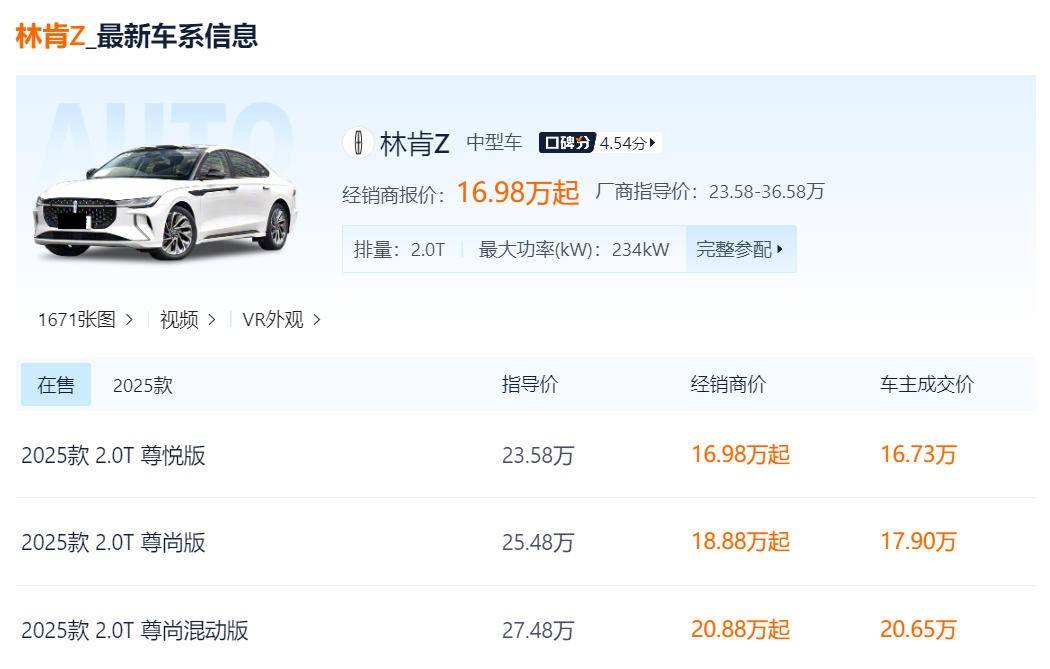Click the 17.90万 owner transaction price
The width and height of the screenshot is (1050, 669).
point(918,542)
